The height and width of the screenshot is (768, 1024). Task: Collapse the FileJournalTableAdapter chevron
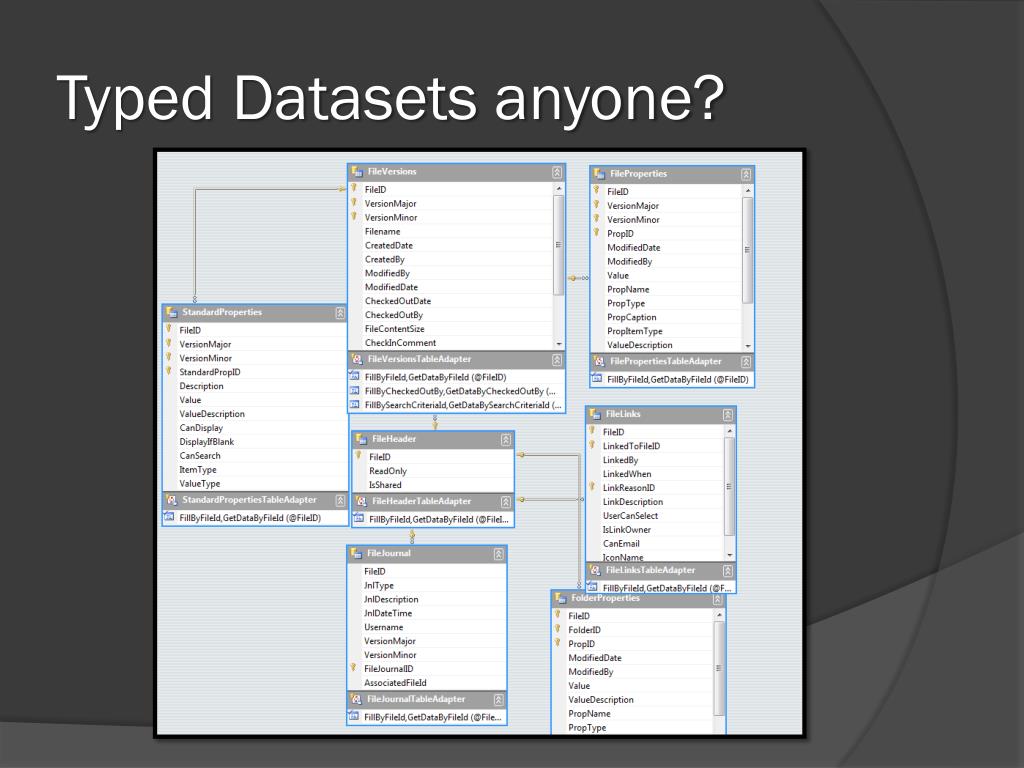(x=498, y=699)
